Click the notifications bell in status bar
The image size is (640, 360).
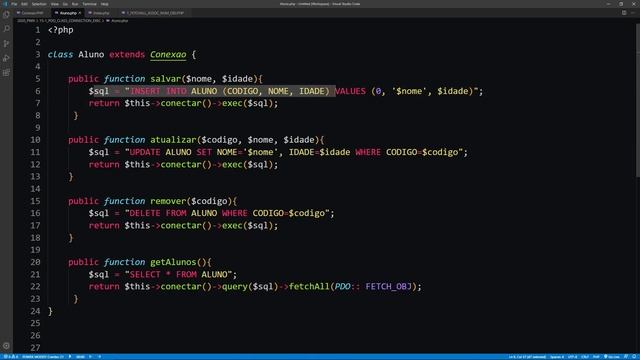point(634,357)
